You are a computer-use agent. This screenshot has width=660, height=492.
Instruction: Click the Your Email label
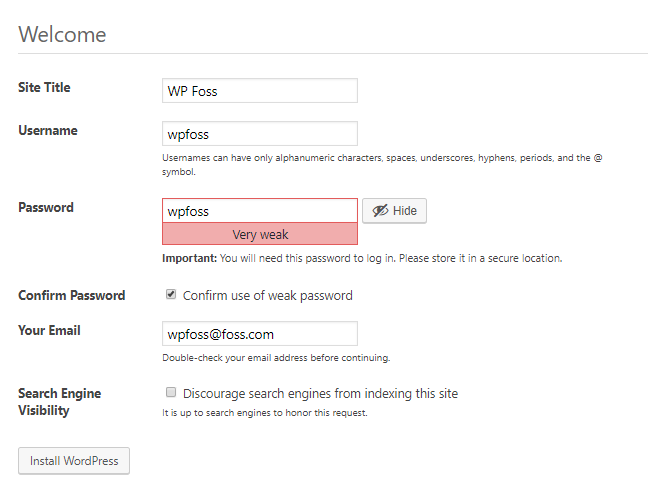[49, 330]
